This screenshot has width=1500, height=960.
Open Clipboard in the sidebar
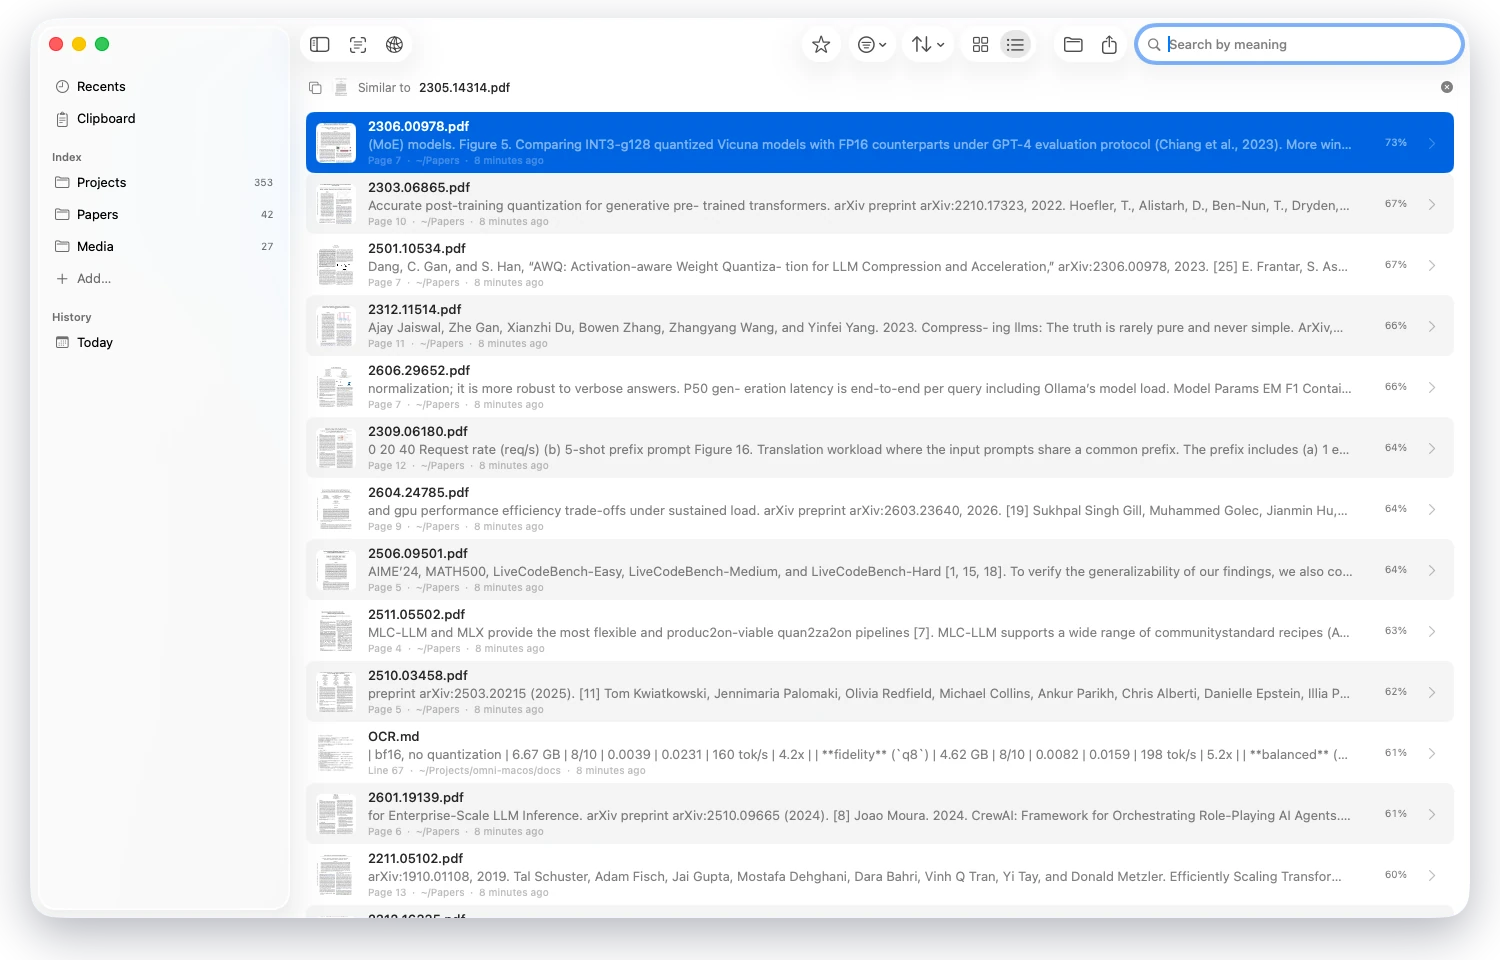163,118
